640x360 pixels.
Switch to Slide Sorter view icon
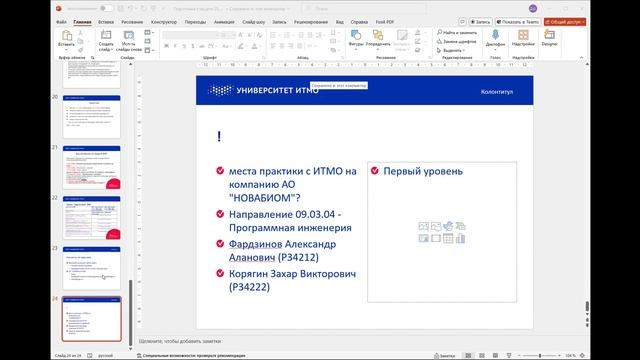[x=482, y=356]
